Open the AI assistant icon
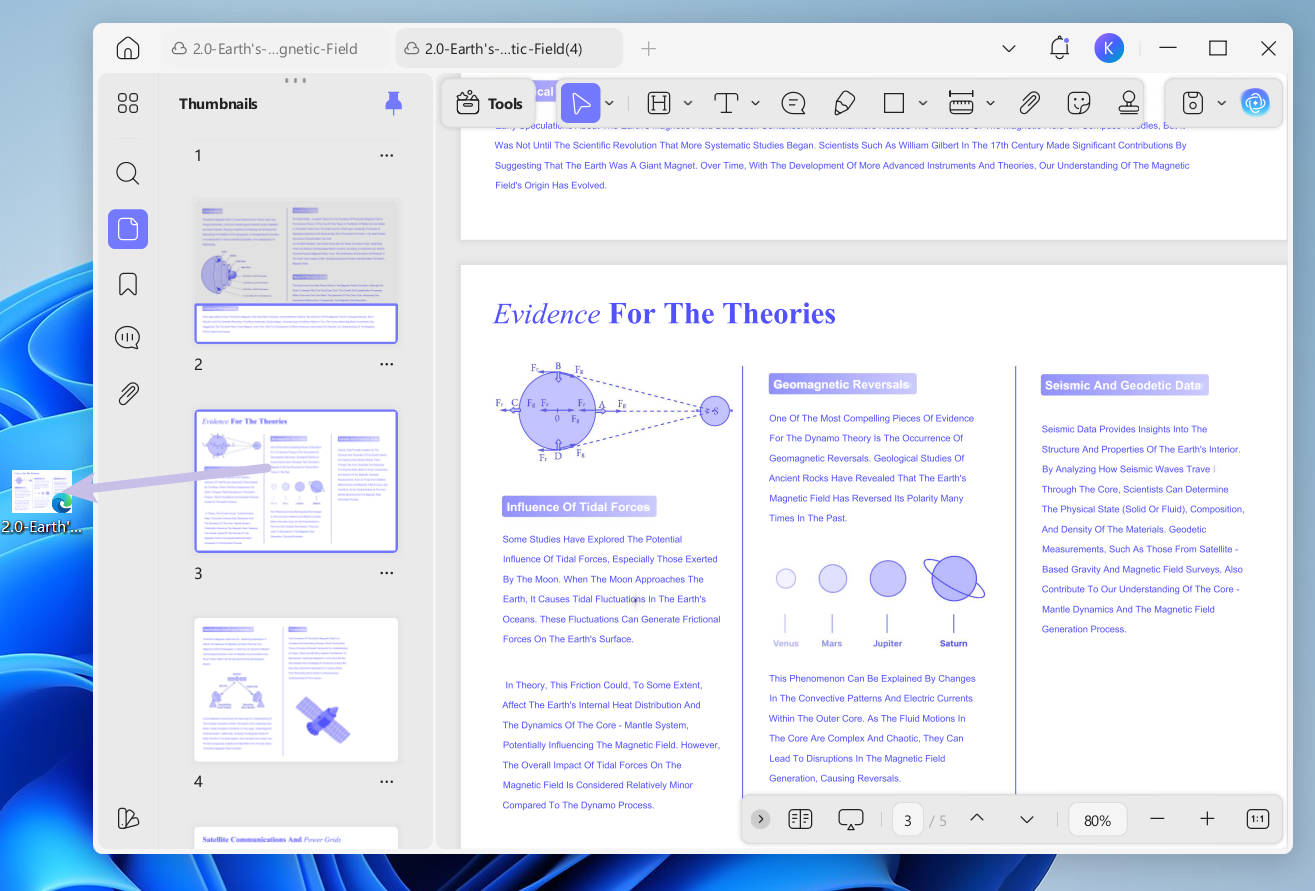Image resolution: width=1315 pixels, height=891 pixels. 1255,102
